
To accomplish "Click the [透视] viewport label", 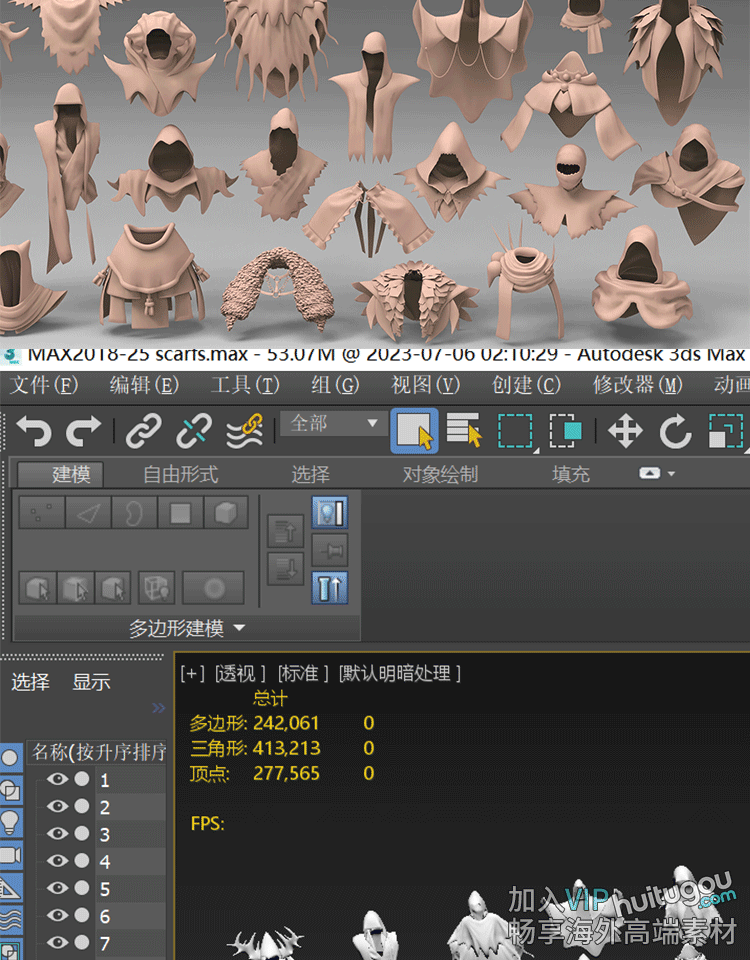I will (241, 673).
